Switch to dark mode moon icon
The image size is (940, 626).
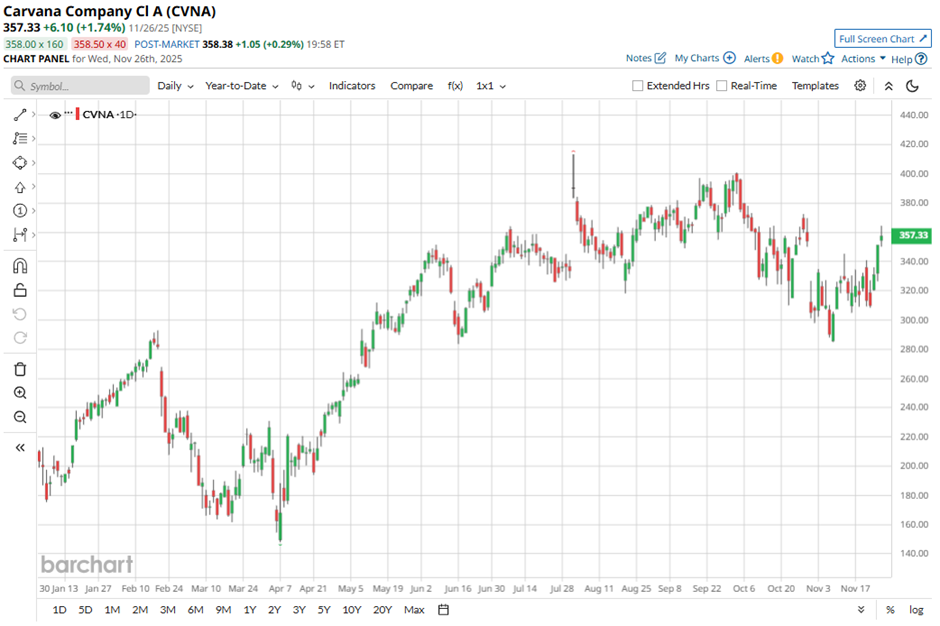coord(912,86)
